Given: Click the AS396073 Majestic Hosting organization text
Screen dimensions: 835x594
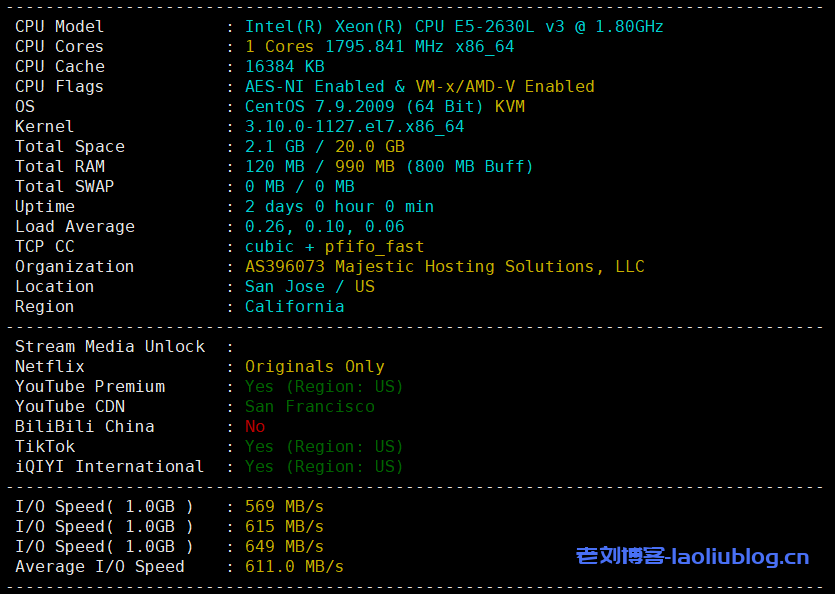Looking at the screenshot, I should point(444,267).
